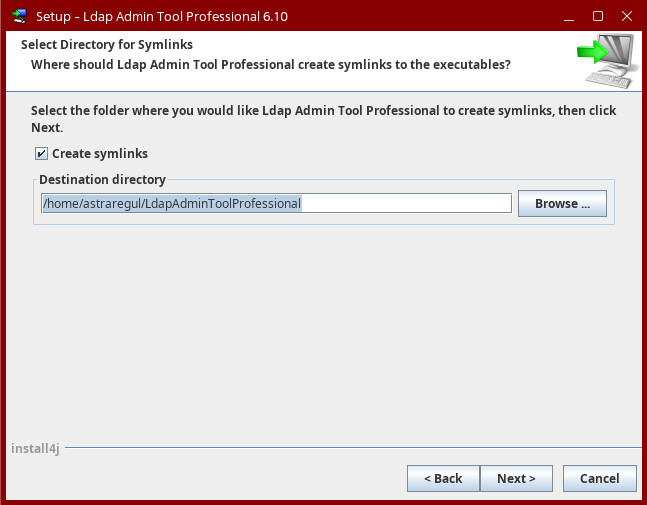Click the "Create symlinks" label text
The image size is (647, 505).
click(99, 154)
